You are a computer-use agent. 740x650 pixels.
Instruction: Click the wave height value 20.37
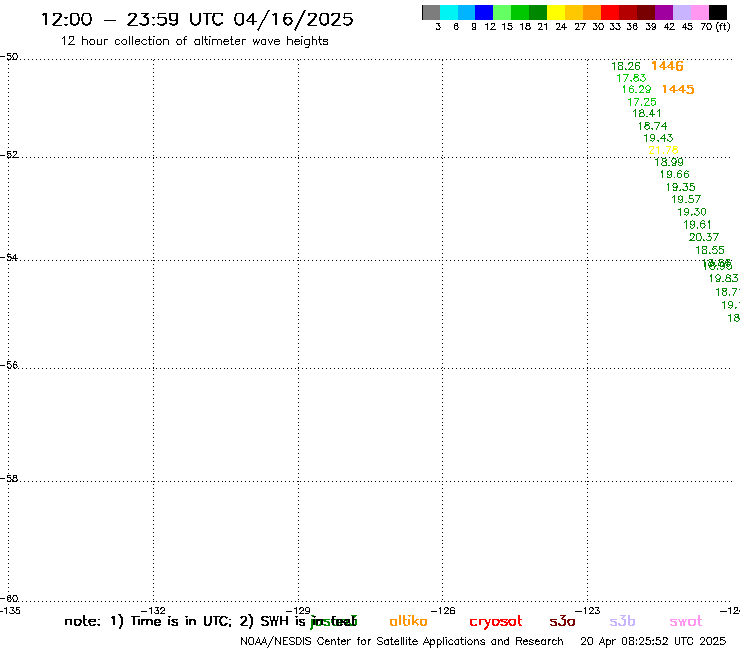click(x=704, y=237)
